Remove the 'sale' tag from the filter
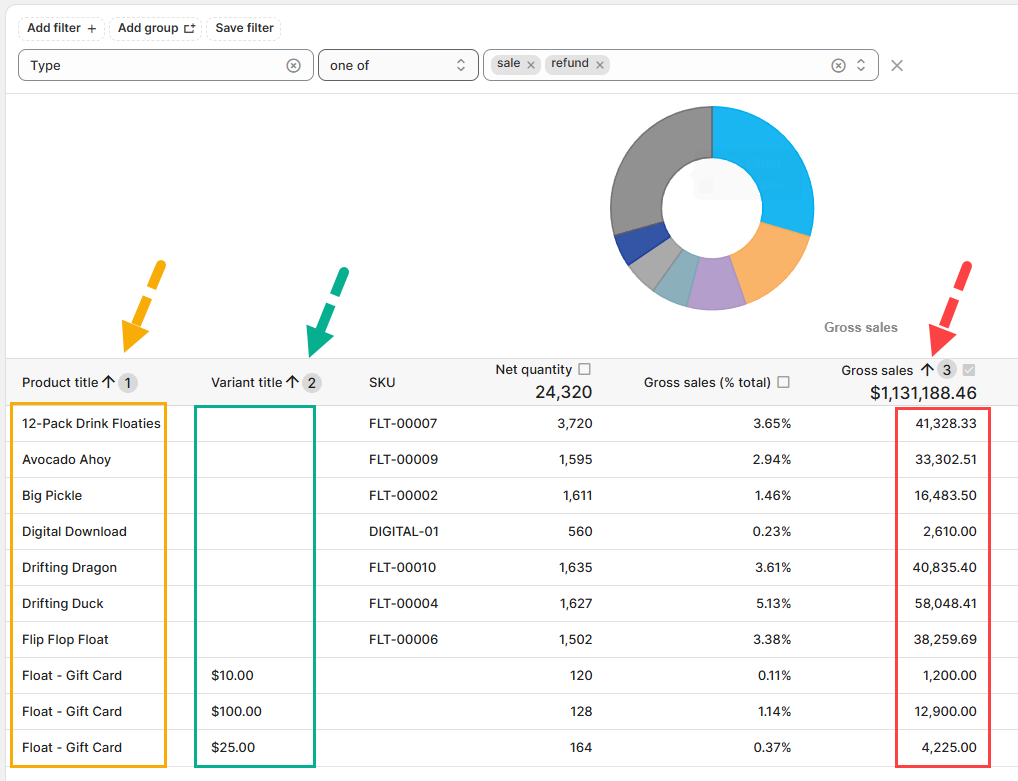 point(531,65)
